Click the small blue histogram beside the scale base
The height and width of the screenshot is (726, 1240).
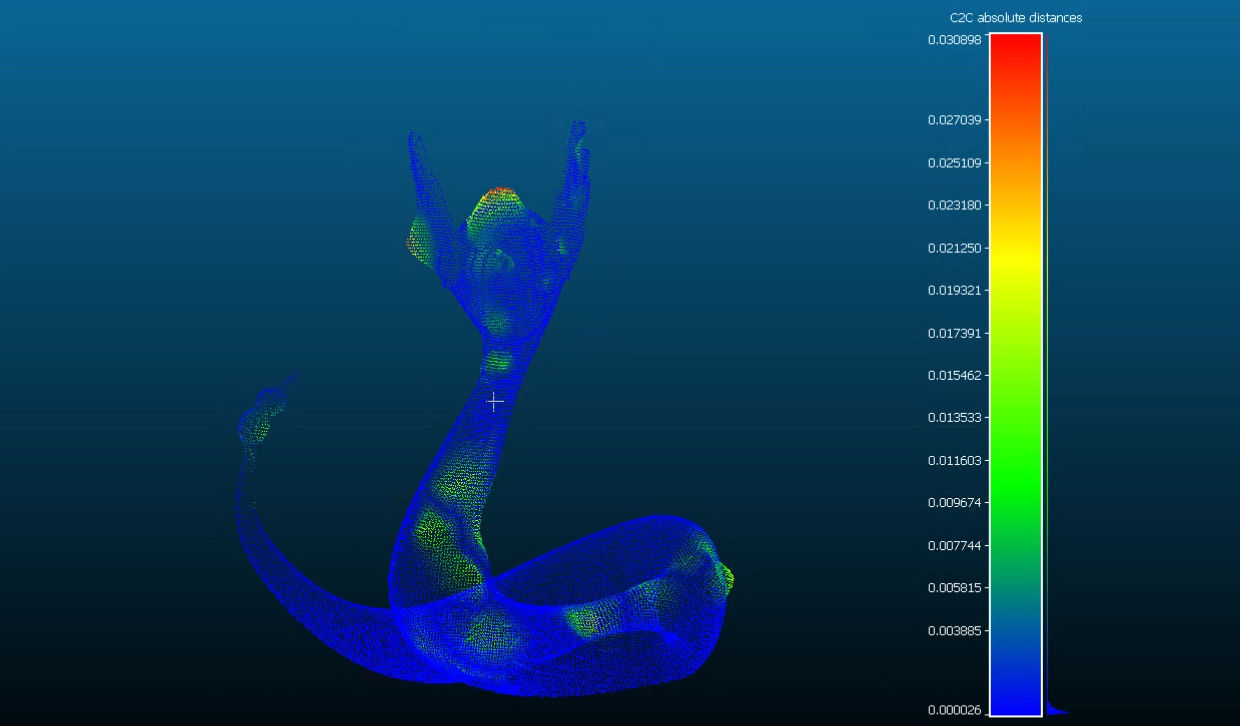(x=1054, y=711)
